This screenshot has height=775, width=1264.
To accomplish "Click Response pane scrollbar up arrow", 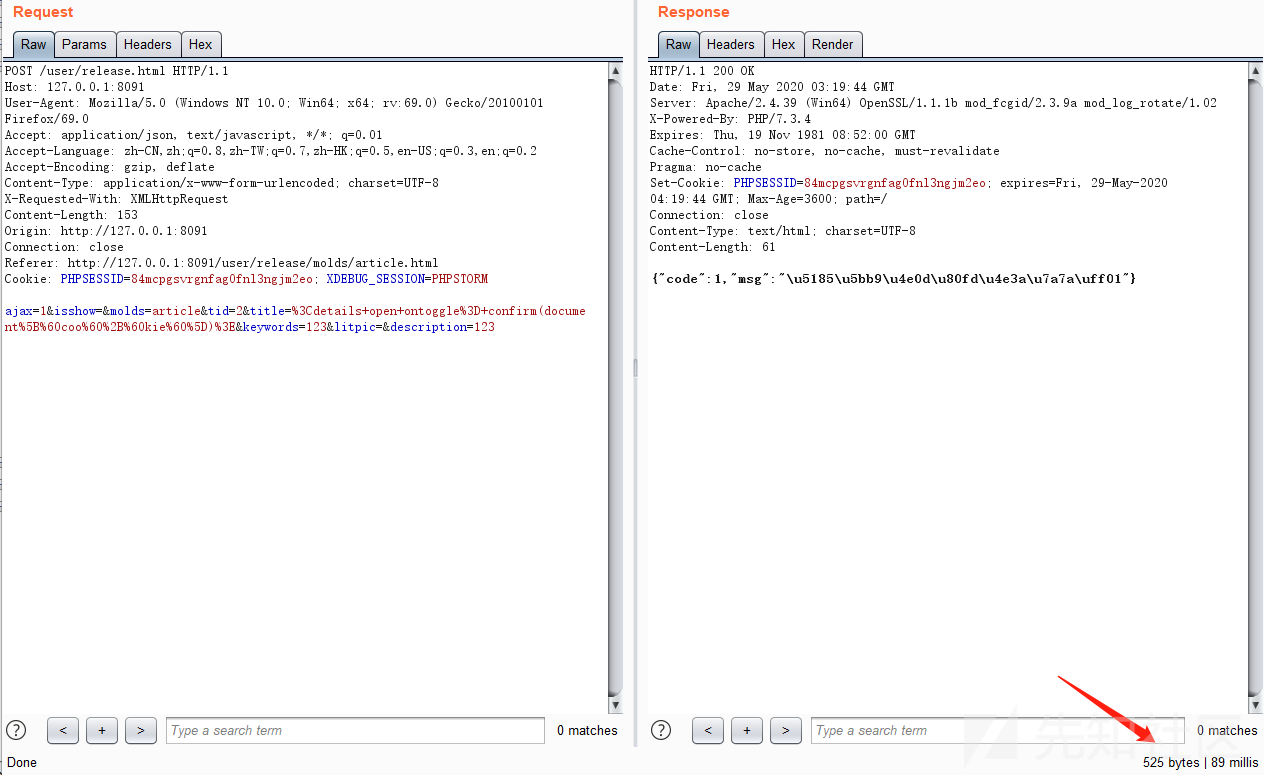I will (x=1255, y=71).
